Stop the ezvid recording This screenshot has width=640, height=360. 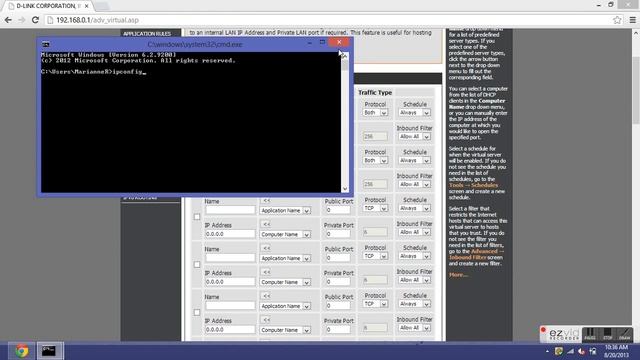[x=608, y=334]
